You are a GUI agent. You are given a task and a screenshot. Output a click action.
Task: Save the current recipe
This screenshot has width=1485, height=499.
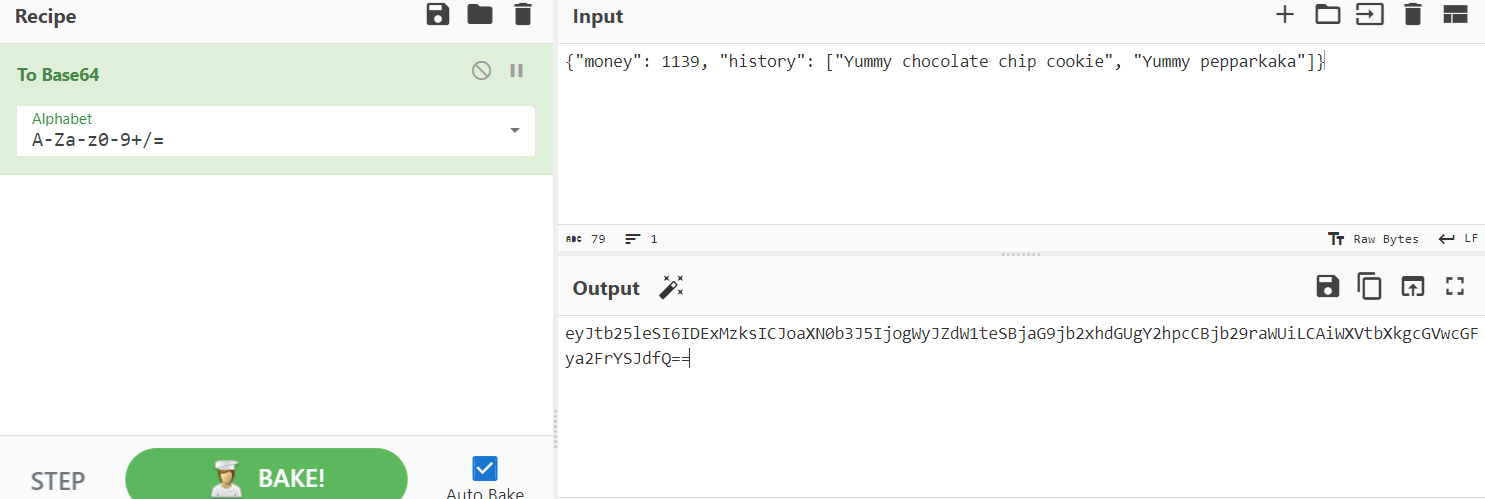point(438,15)
